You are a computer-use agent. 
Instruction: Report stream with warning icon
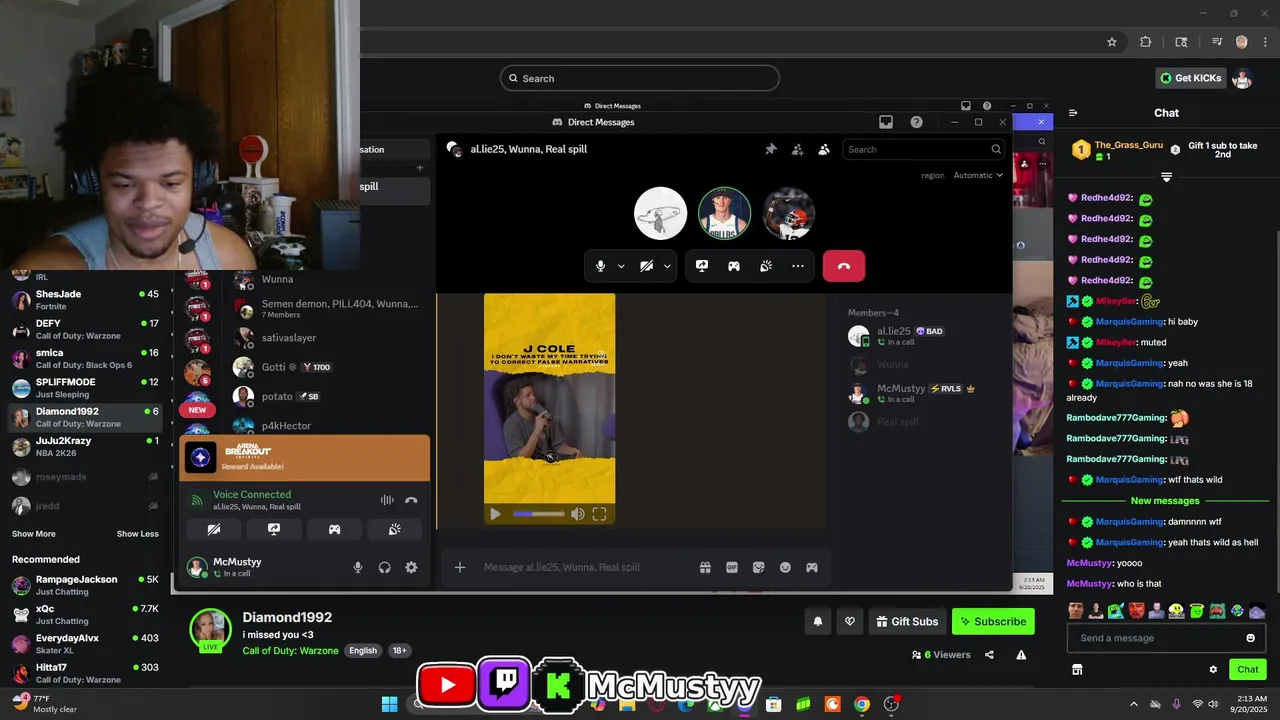coord(1021,655)
